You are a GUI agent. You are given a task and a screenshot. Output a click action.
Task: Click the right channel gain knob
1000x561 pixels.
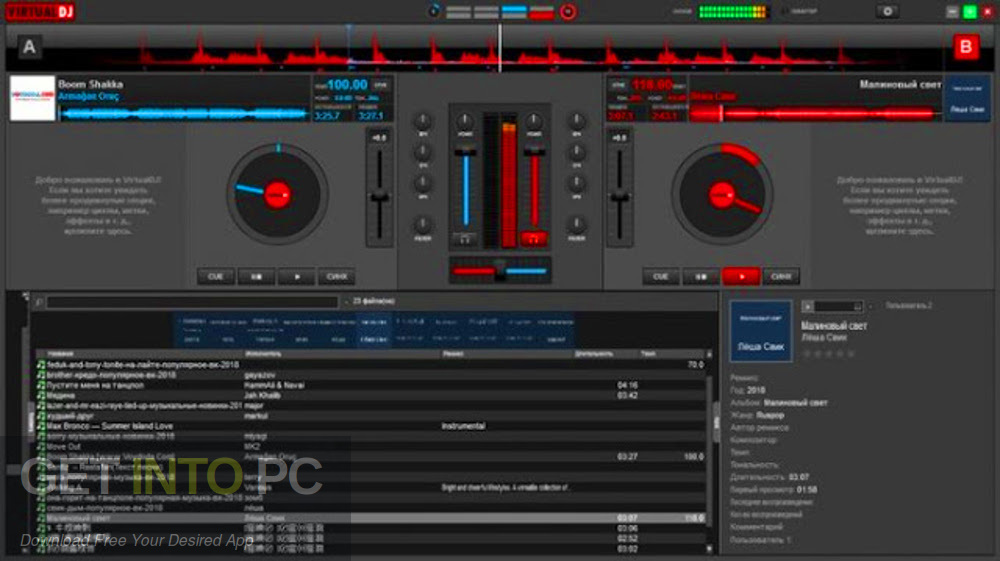[x=534, y=120]
